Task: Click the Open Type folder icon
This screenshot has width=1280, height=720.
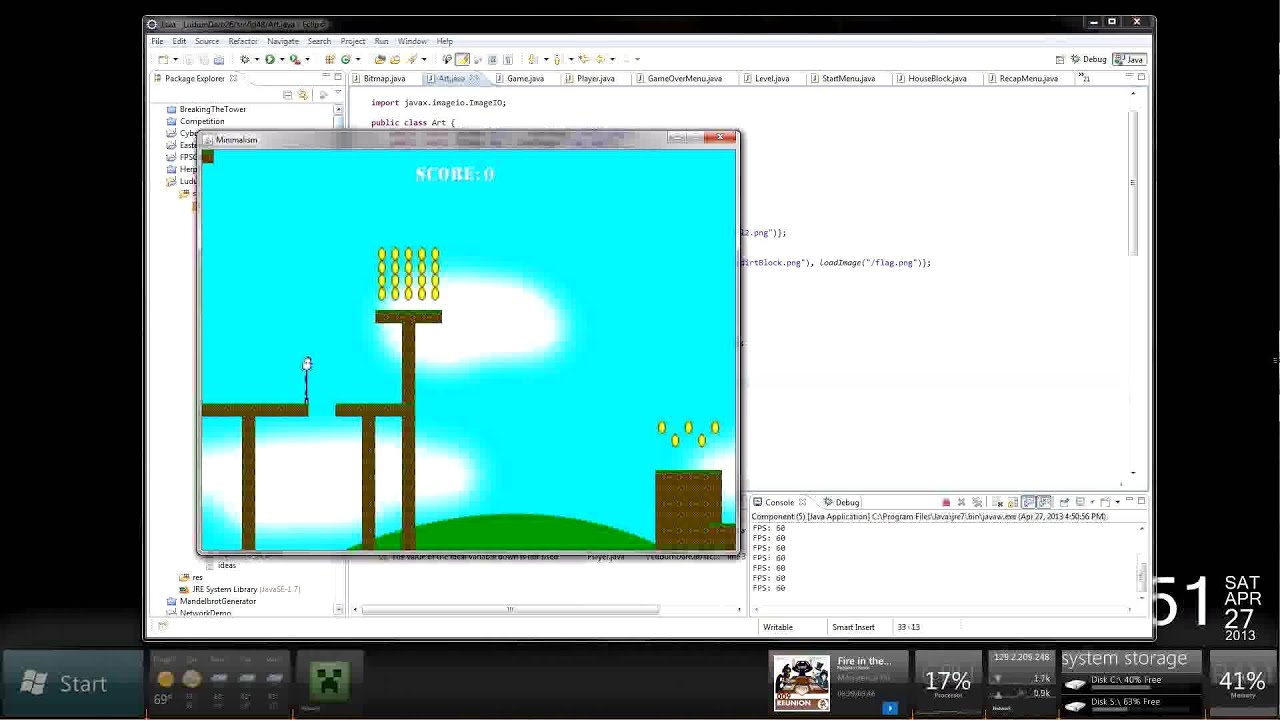Action: point(380,59)
